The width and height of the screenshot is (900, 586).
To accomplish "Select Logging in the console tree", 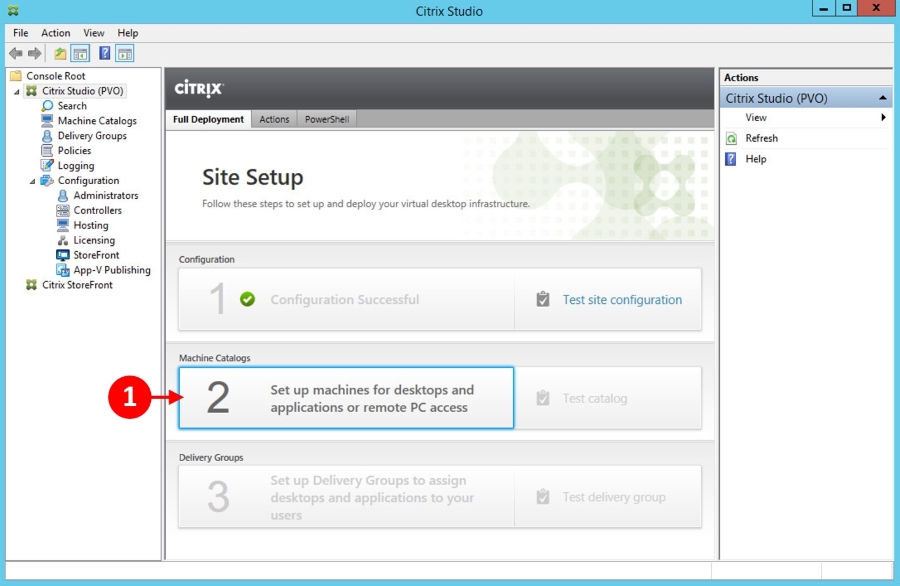I will pyautogui.click(x=76, y=165).
